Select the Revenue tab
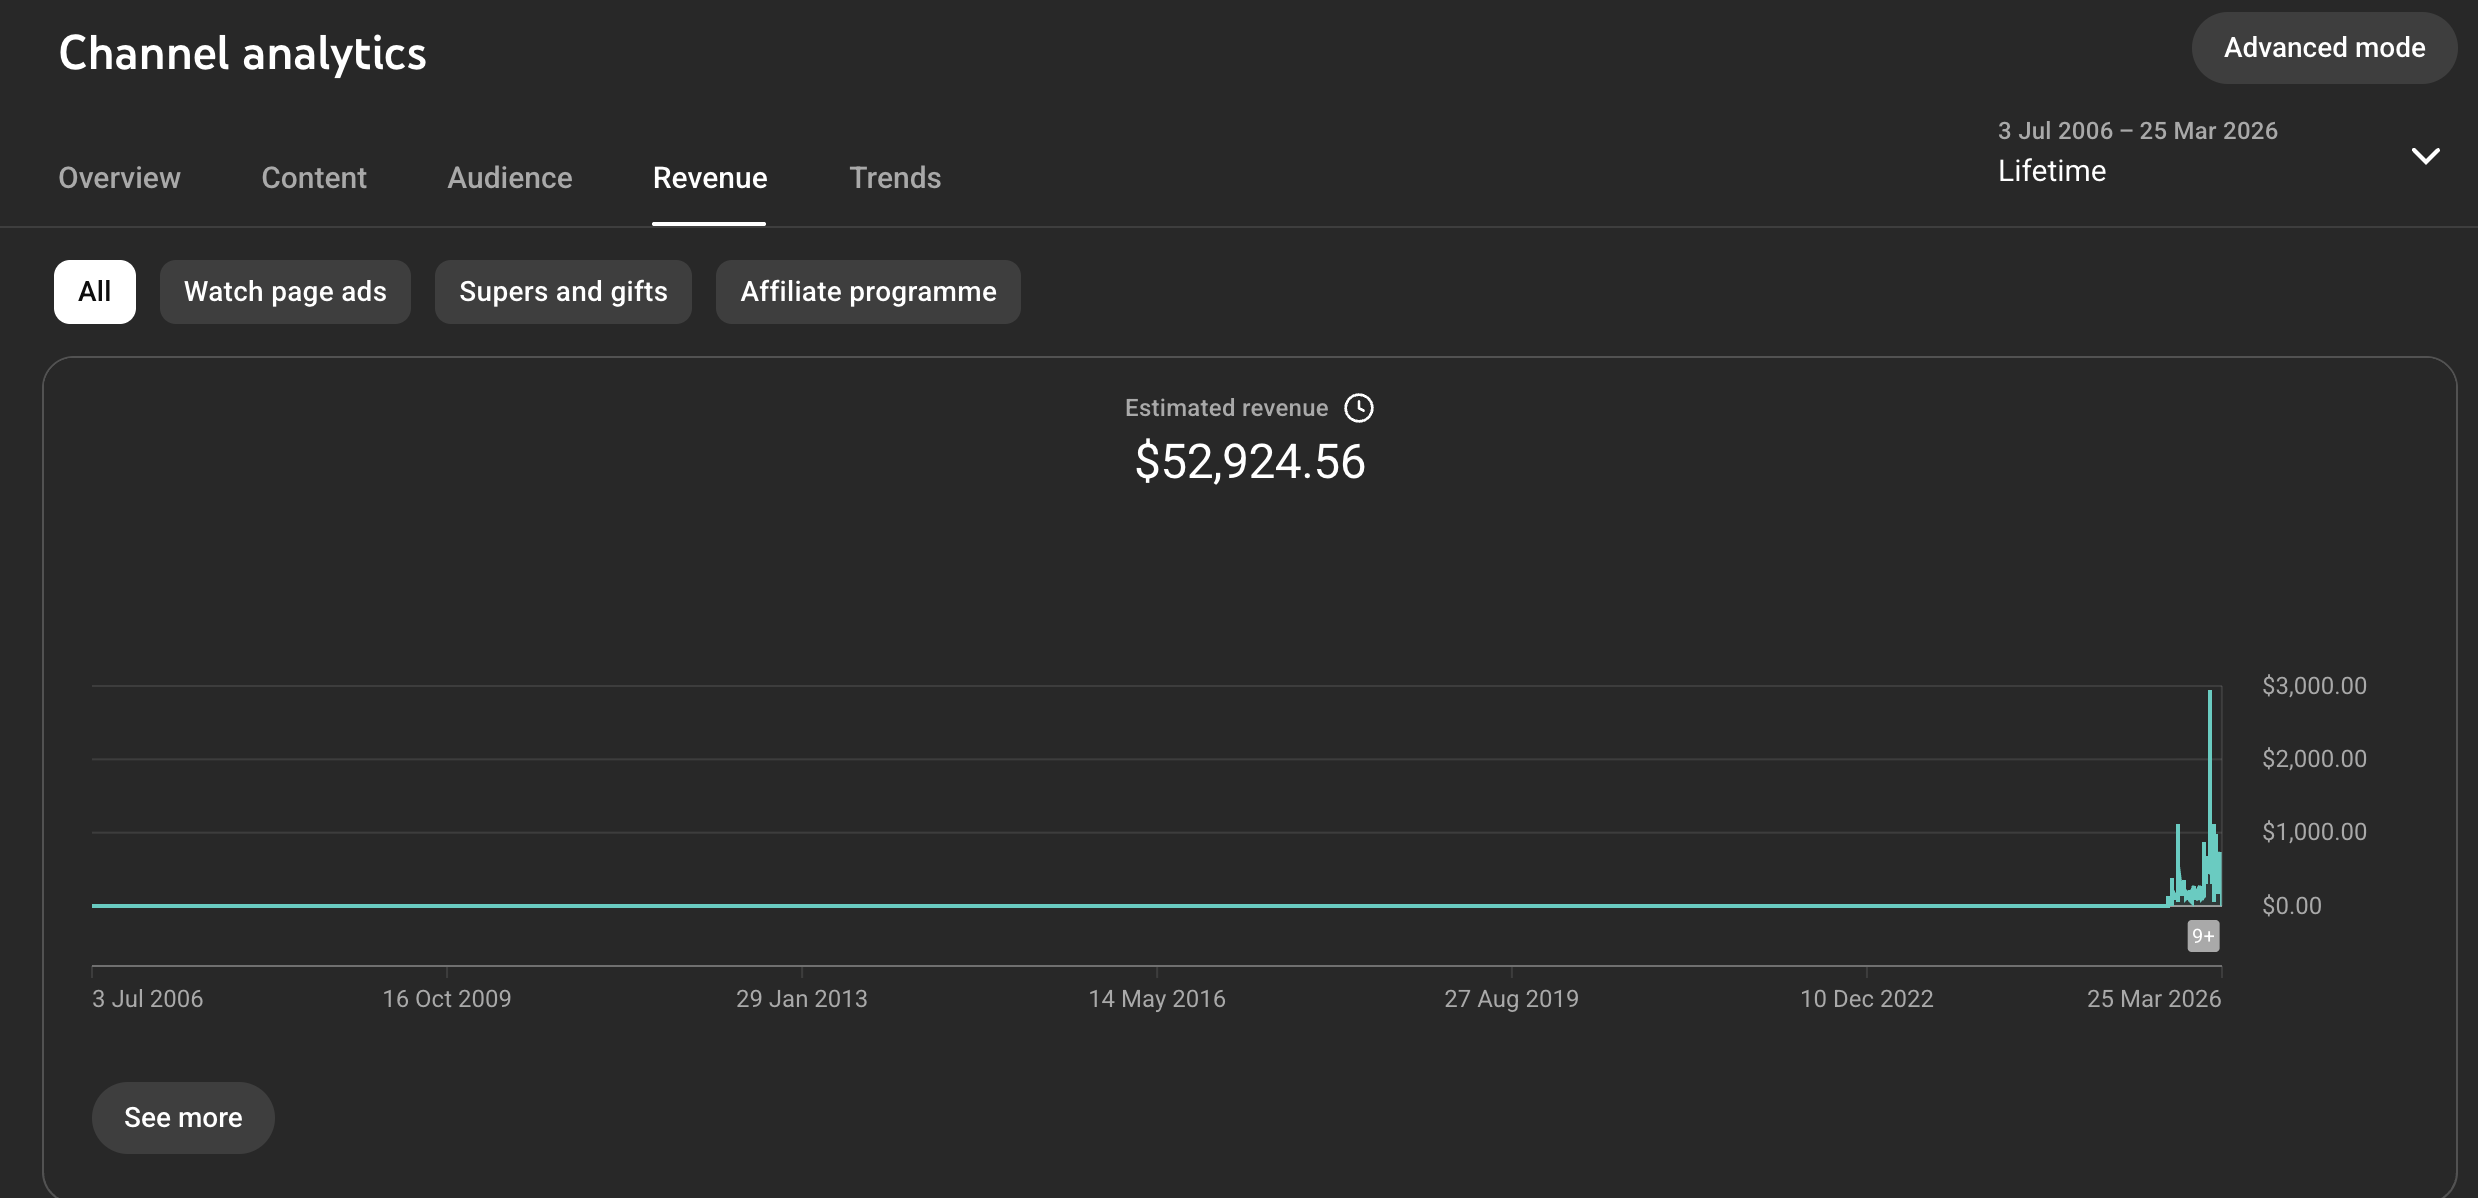Screen dimensions: 2478x1198 click(x=710, y=178)
